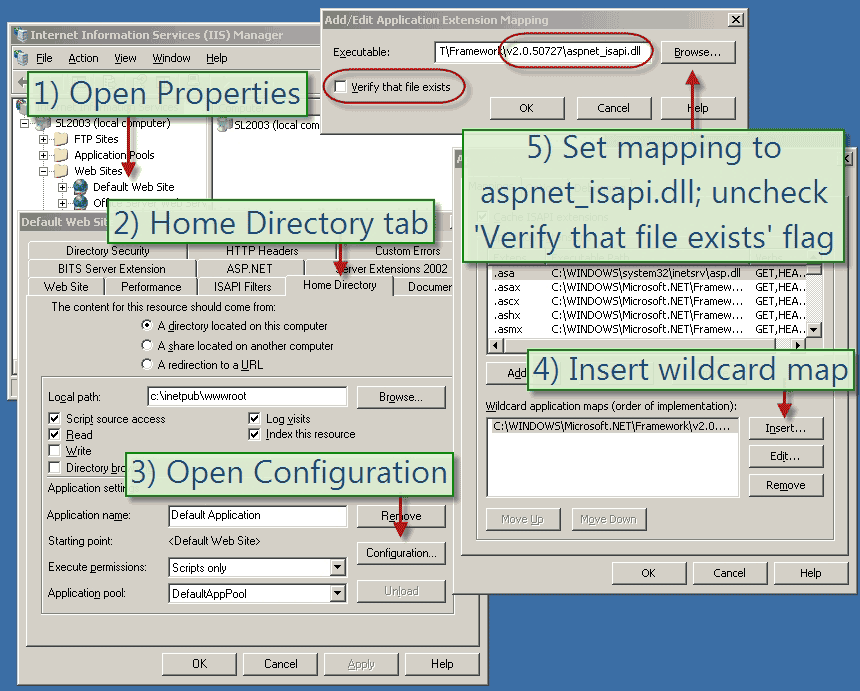
Task: Expand the FTP Sites tree node
Action: click(x=44, y=139)
